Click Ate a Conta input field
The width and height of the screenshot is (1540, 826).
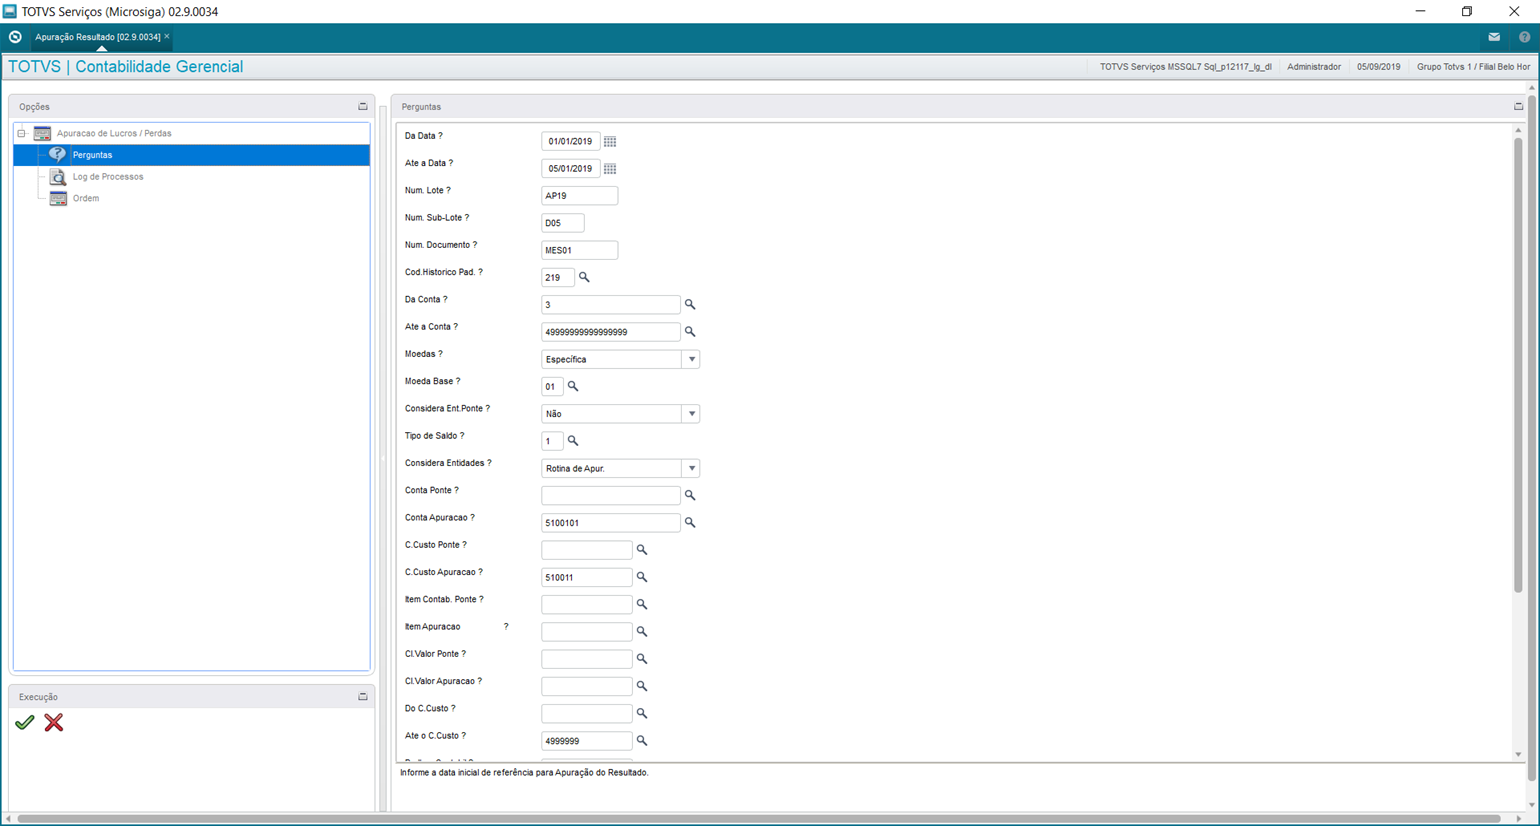pos(611,332)
